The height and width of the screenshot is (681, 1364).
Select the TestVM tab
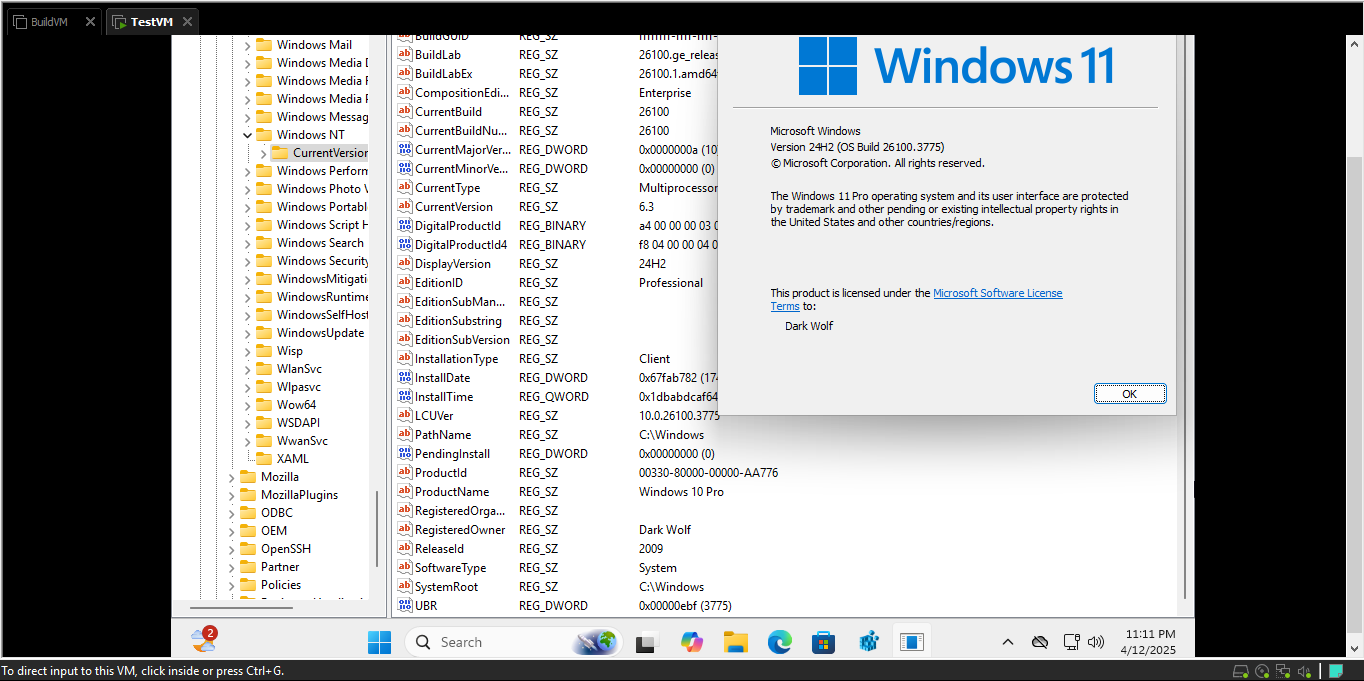[x=150, y=22]
